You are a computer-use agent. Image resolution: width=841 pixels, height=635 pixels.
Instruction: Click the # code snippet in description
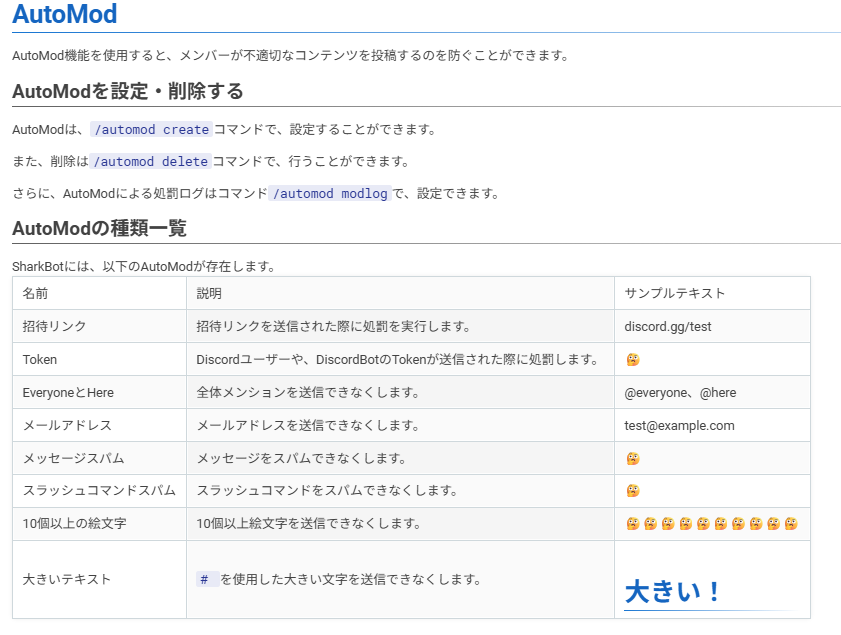pyautogui.click(x=208, y=579)
